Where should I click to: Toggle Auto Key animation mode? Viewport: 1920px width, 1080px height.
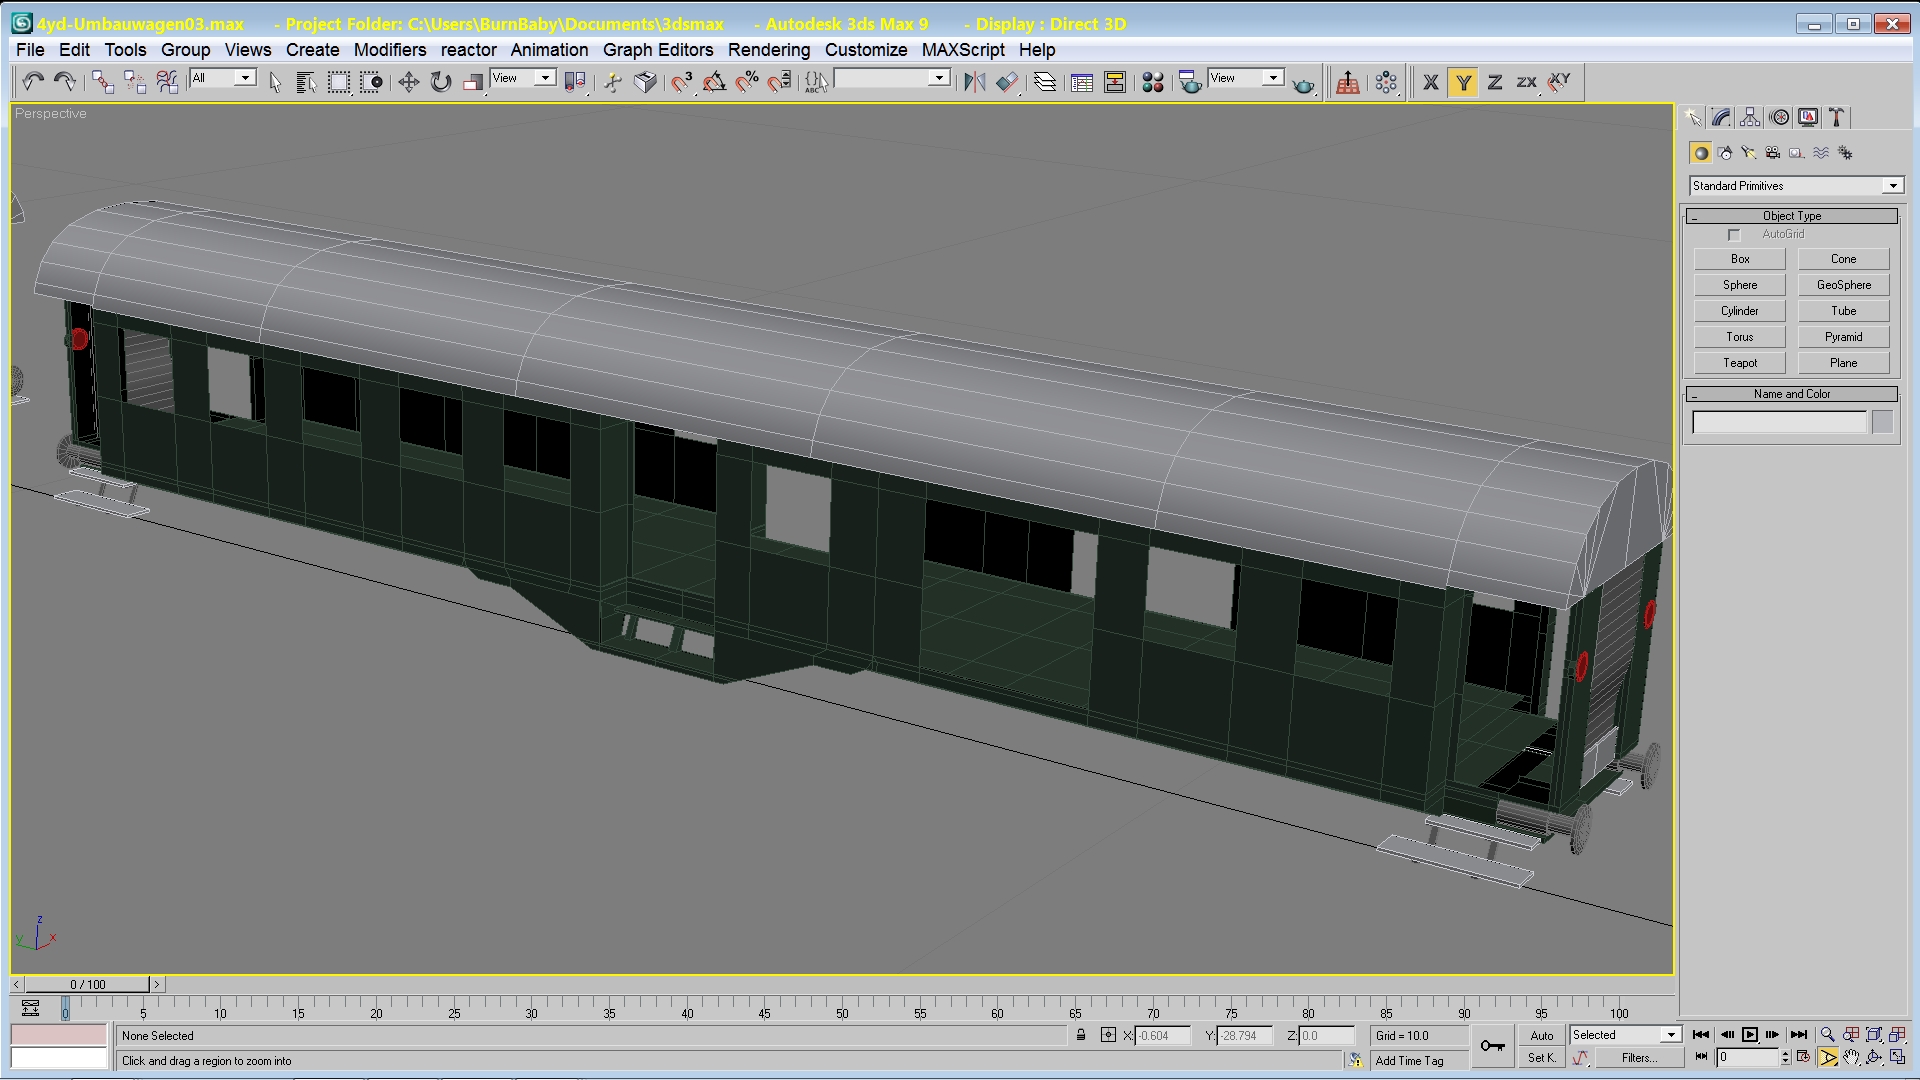tap(1541, 1036)
